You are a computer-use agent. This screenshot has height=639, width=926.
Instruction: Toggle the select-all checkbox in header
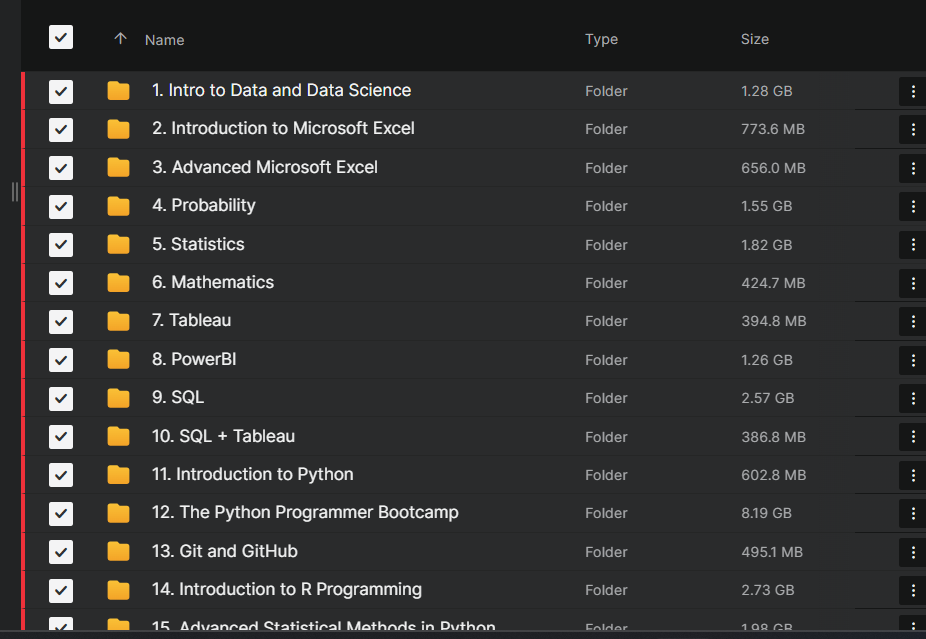pos(61,38)
